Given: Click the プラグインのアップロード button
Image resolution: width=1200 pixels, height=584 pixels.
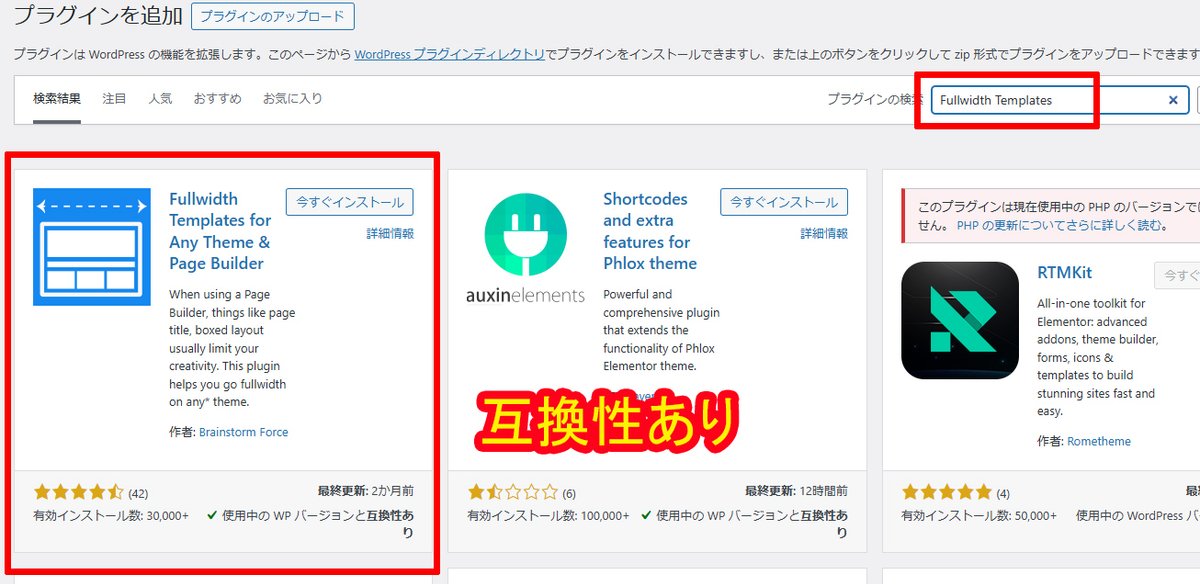Looking at the screenshot, I should [x=273, y=17].
